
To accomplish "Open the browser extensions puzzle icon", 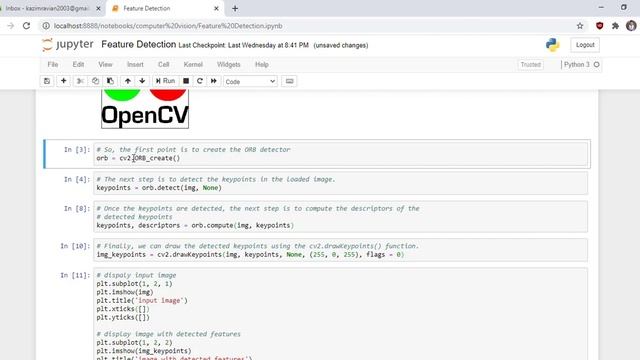I will (615, 26).
